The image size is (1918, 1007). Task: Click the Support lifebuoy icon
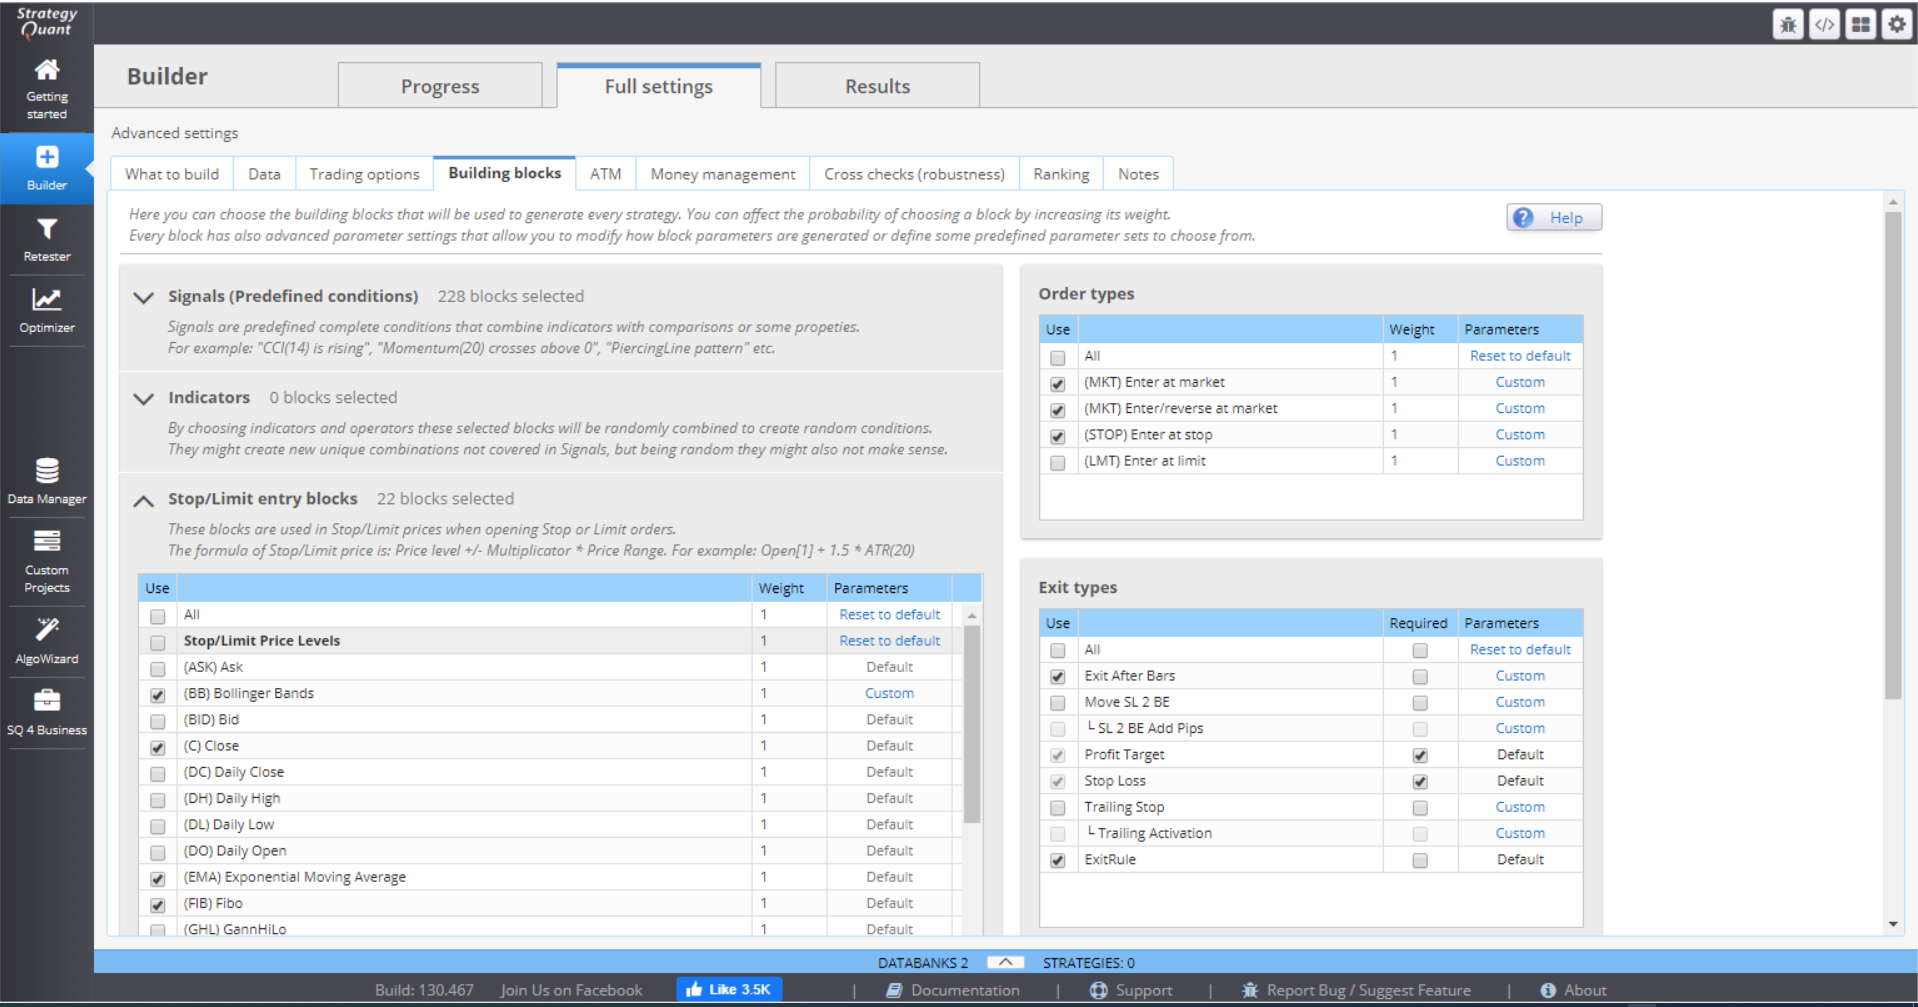[x=1098, y=990]
